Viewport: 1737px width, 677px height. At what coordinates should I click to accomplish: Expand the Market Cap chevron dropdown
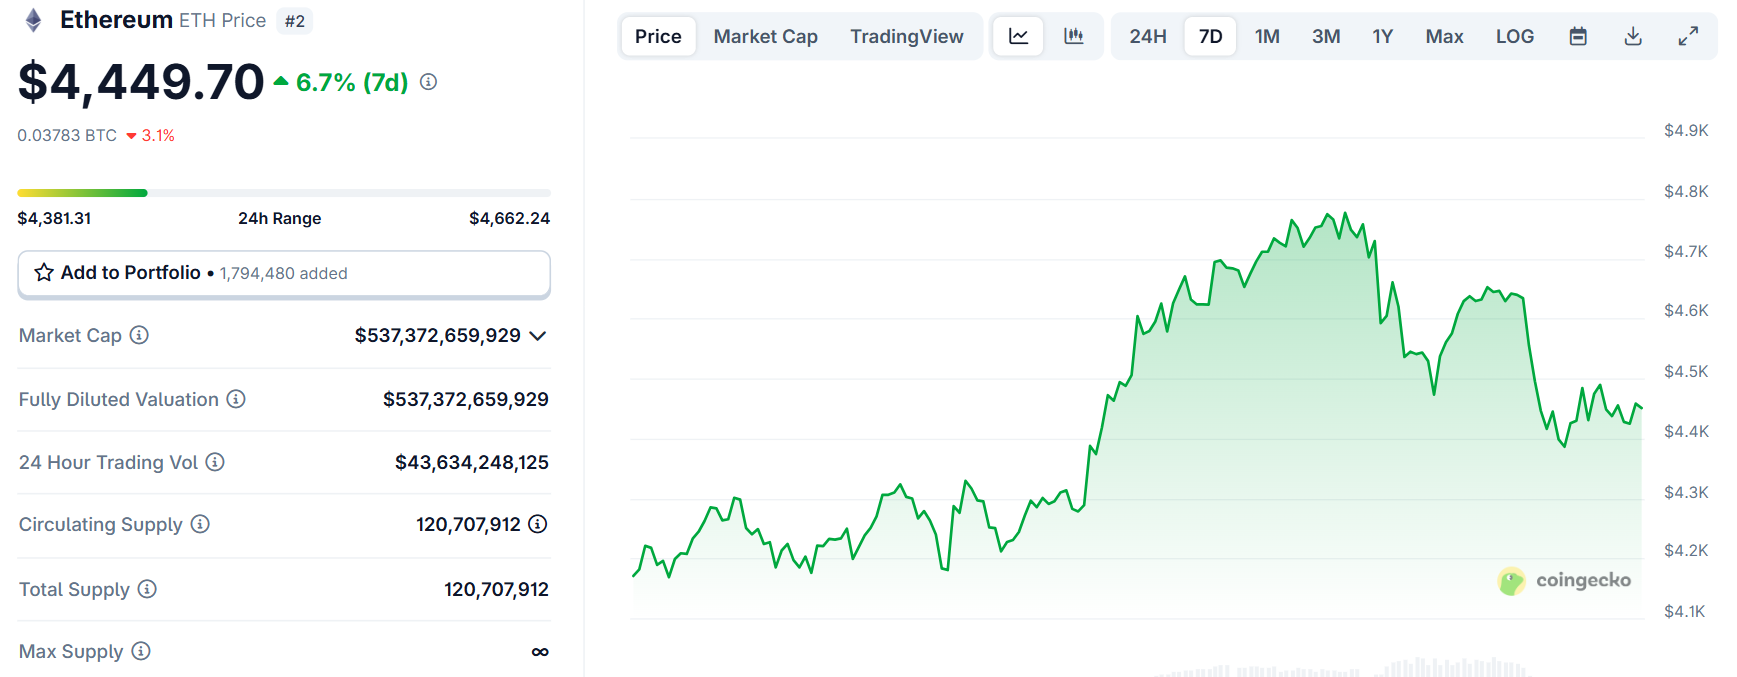(538, 336)
